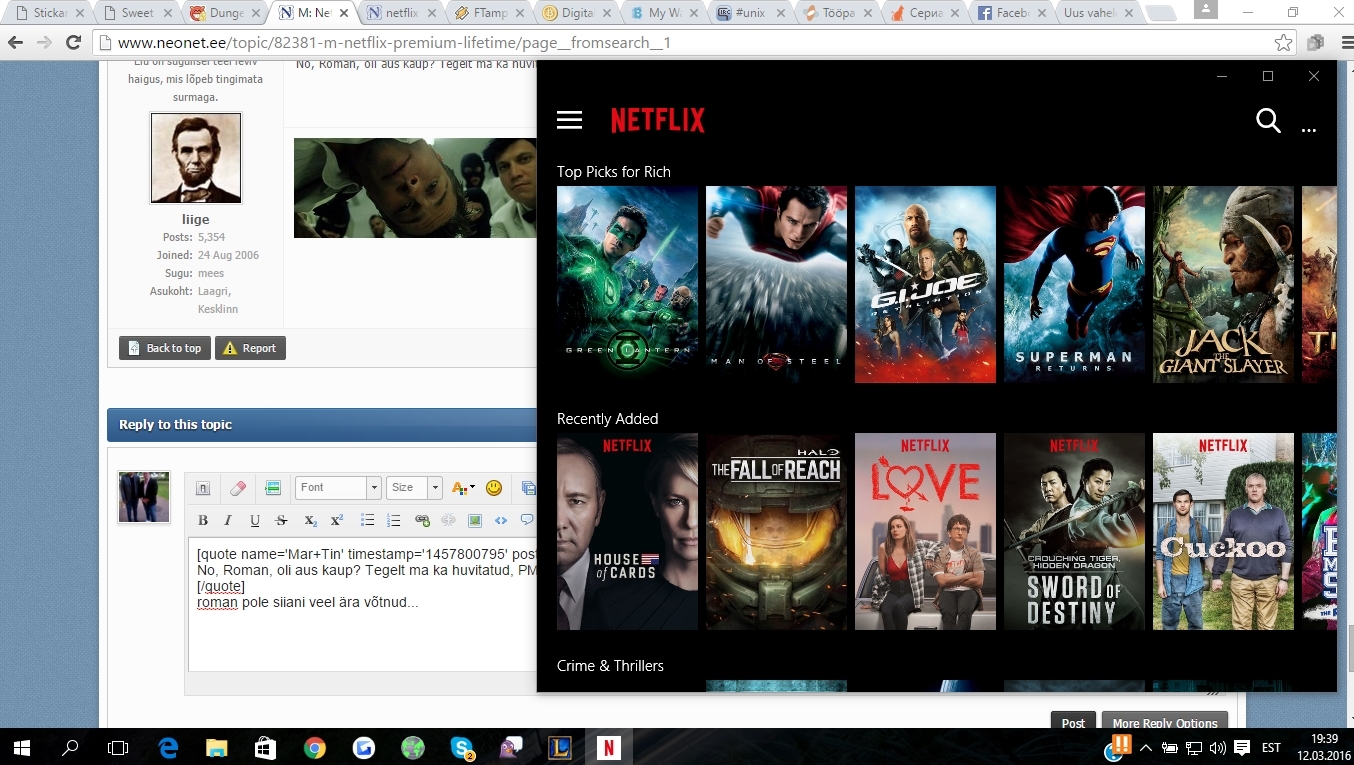Report the post by liige

pyautogui.click(x=250, y=348)
